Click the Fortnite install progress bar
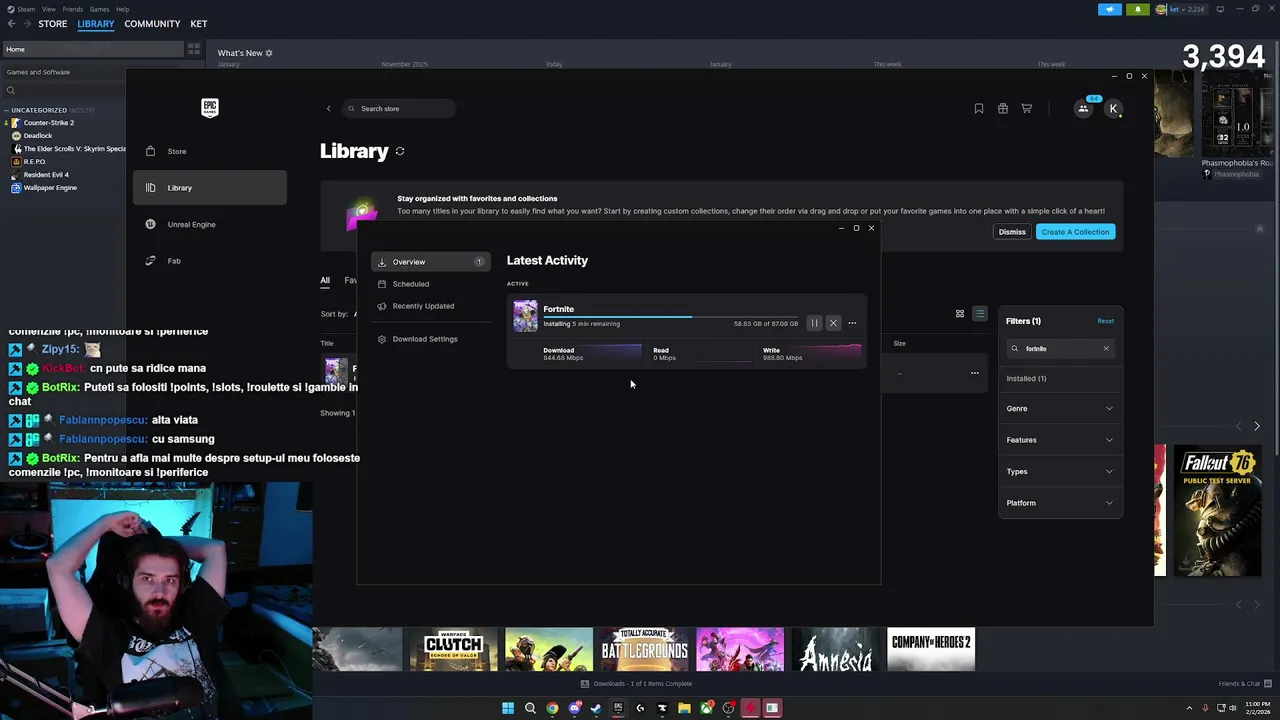Image resolution: width=1280 pixels, height=720 pixels. (x=670, y=317)
